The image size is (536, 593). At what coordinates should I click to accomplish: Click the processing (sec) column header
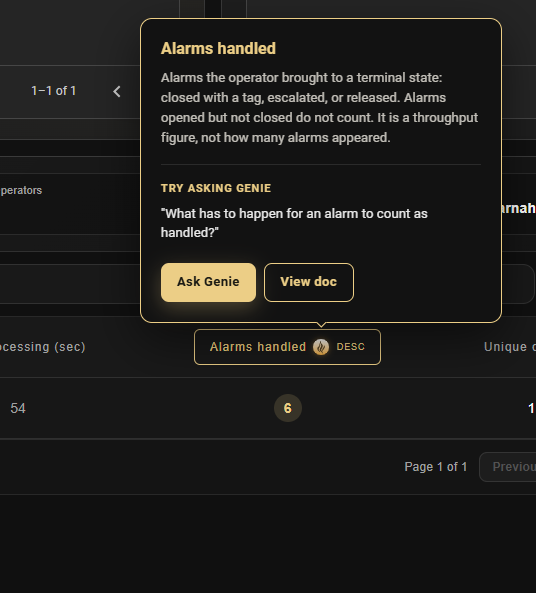click(x=42, y=347)
